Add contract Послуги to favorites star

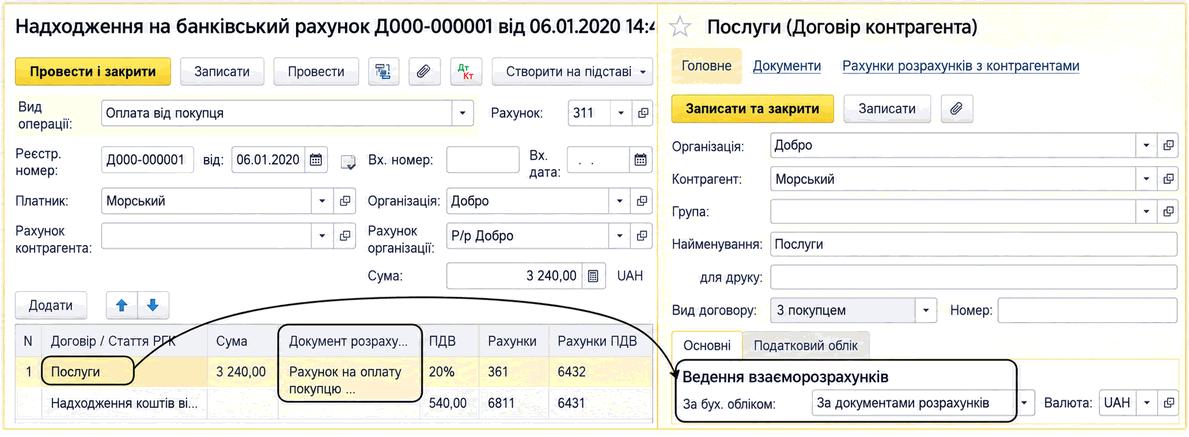click(x=681, y=28)
